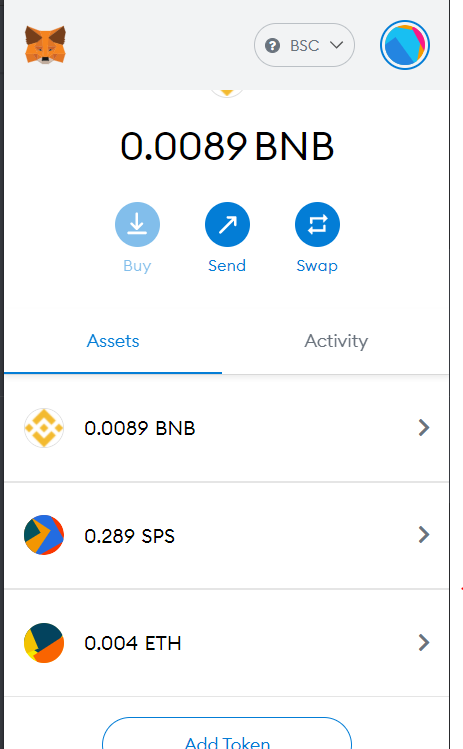Open the BSC network selector dropdown
This screenshot has height=749, width=463.
pyautogui.click(x=304, y=45)
